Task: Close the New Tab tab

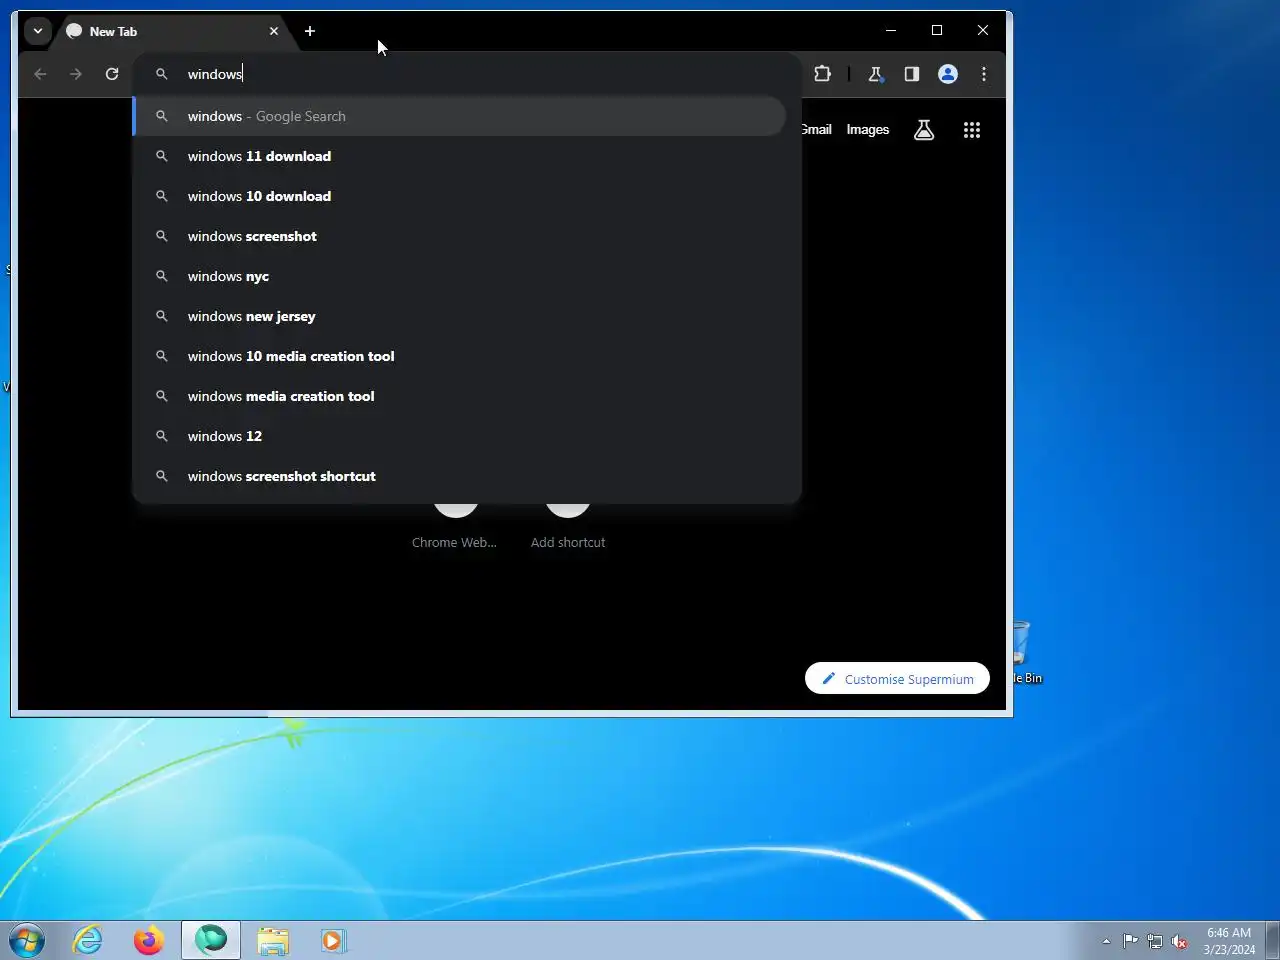Action: [274, 31]
